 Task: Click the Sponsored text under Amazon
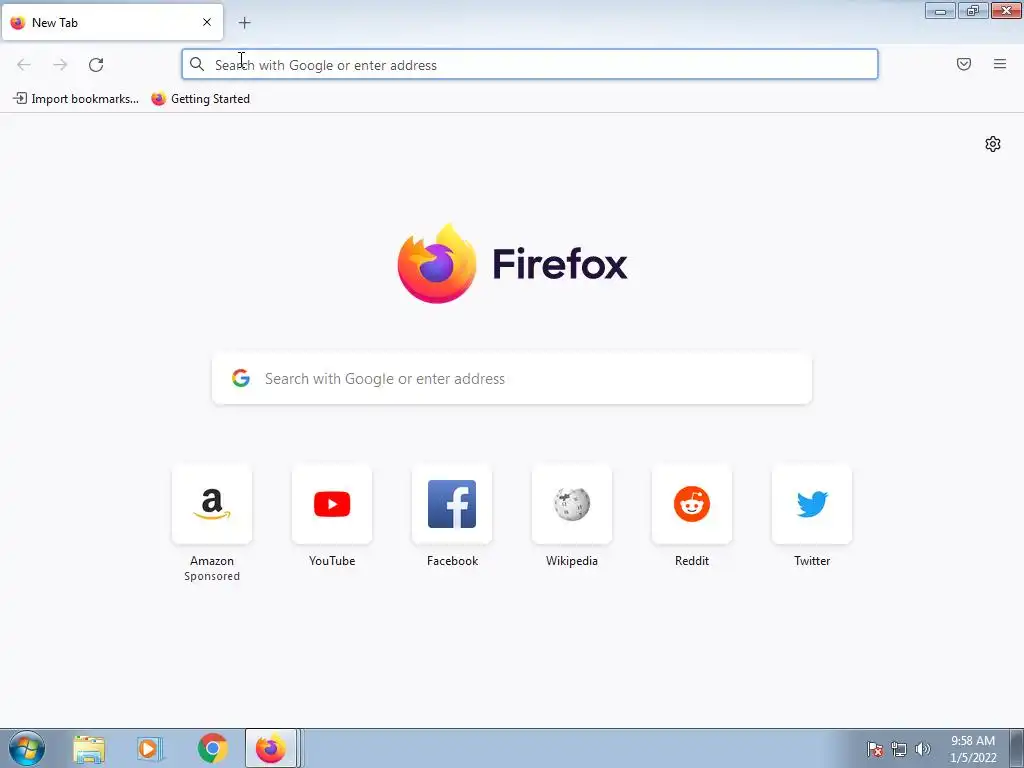(212, 576)
